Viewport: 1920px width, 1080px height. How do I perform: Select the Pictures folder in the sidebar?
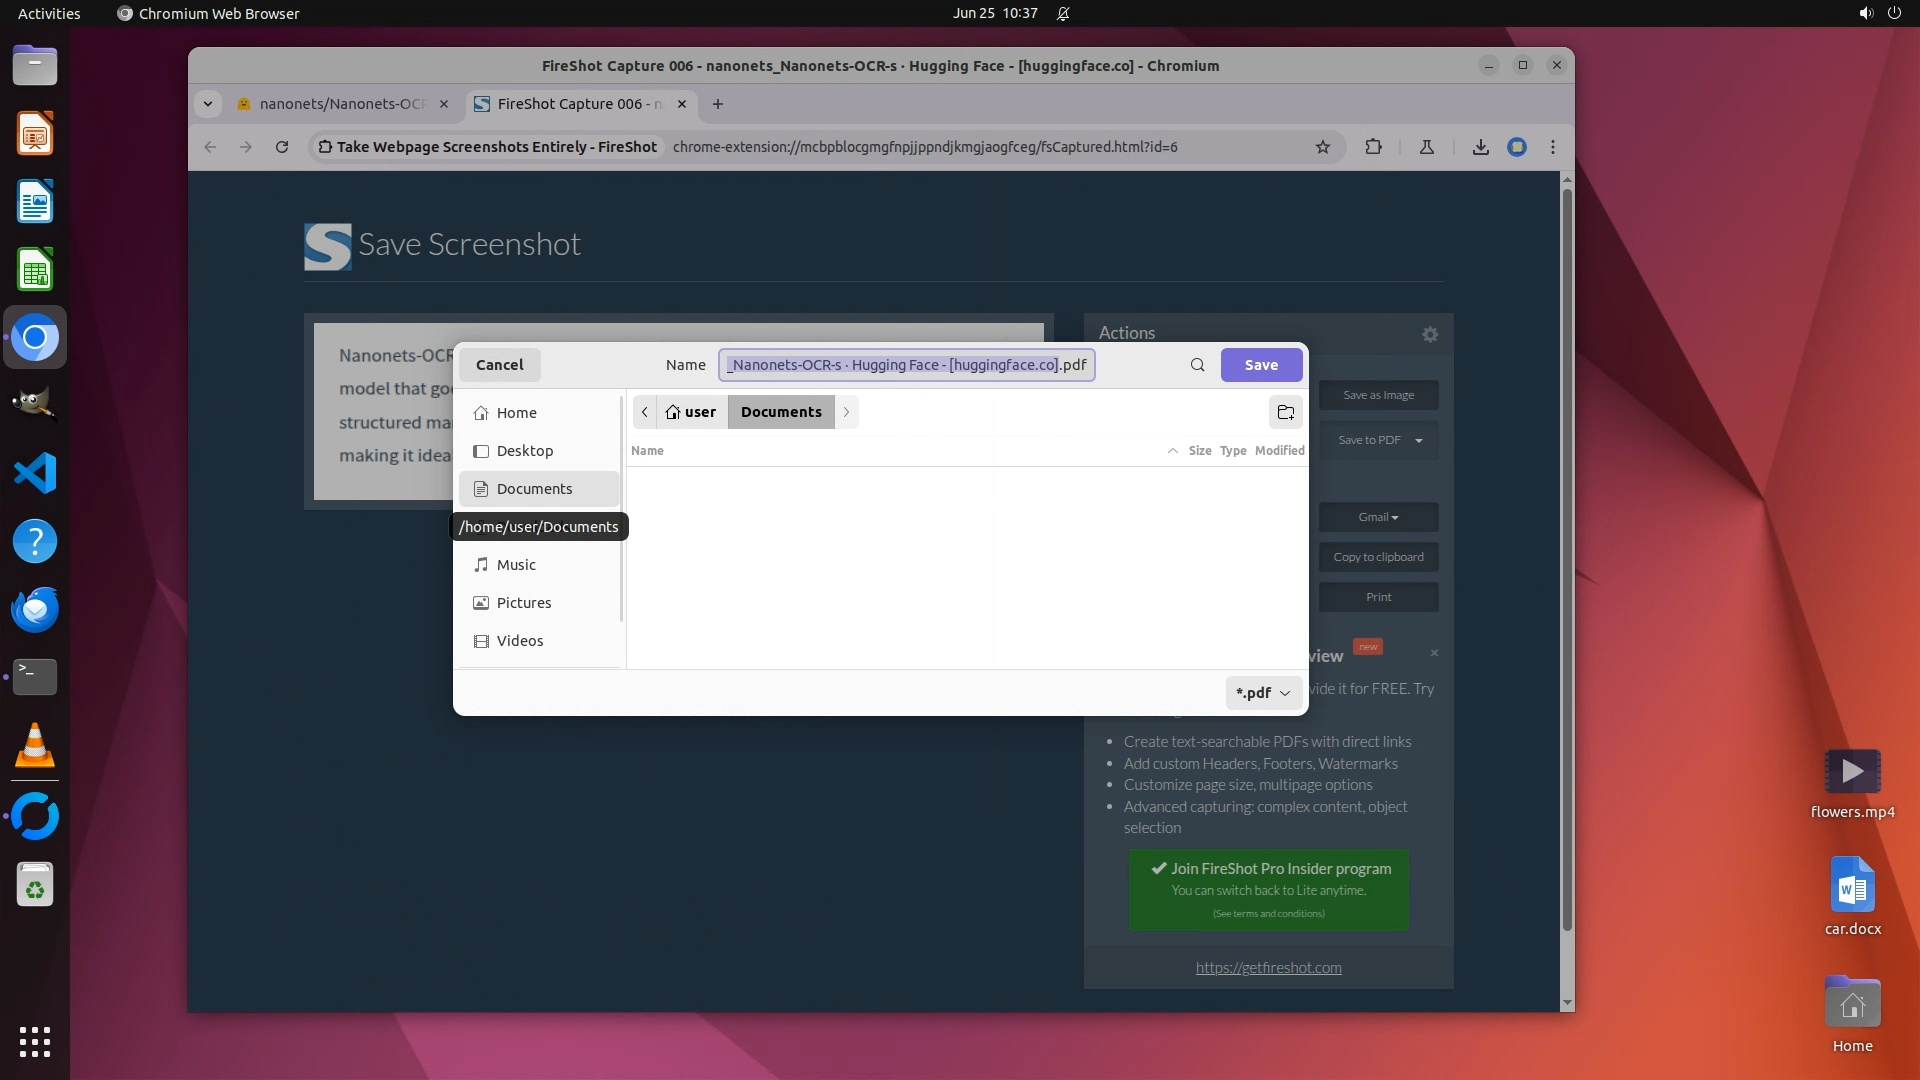[x=523, y=603]
